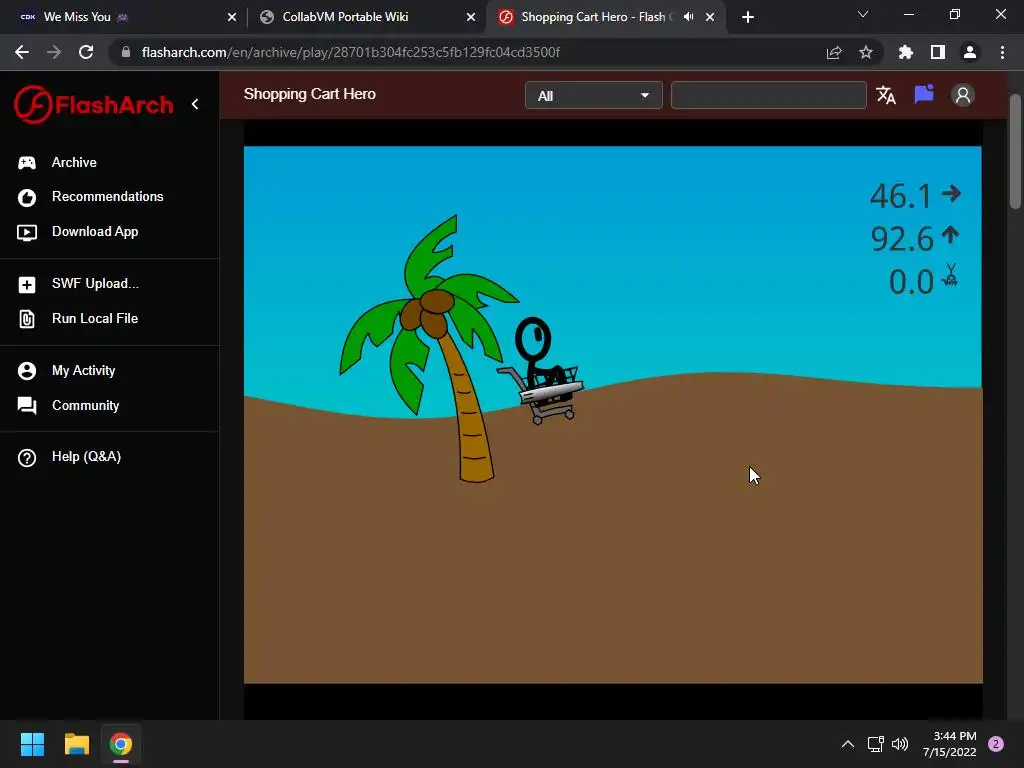Open File Explorer from the taskbar
The image size is (1024, 768).
click(76, 744)
